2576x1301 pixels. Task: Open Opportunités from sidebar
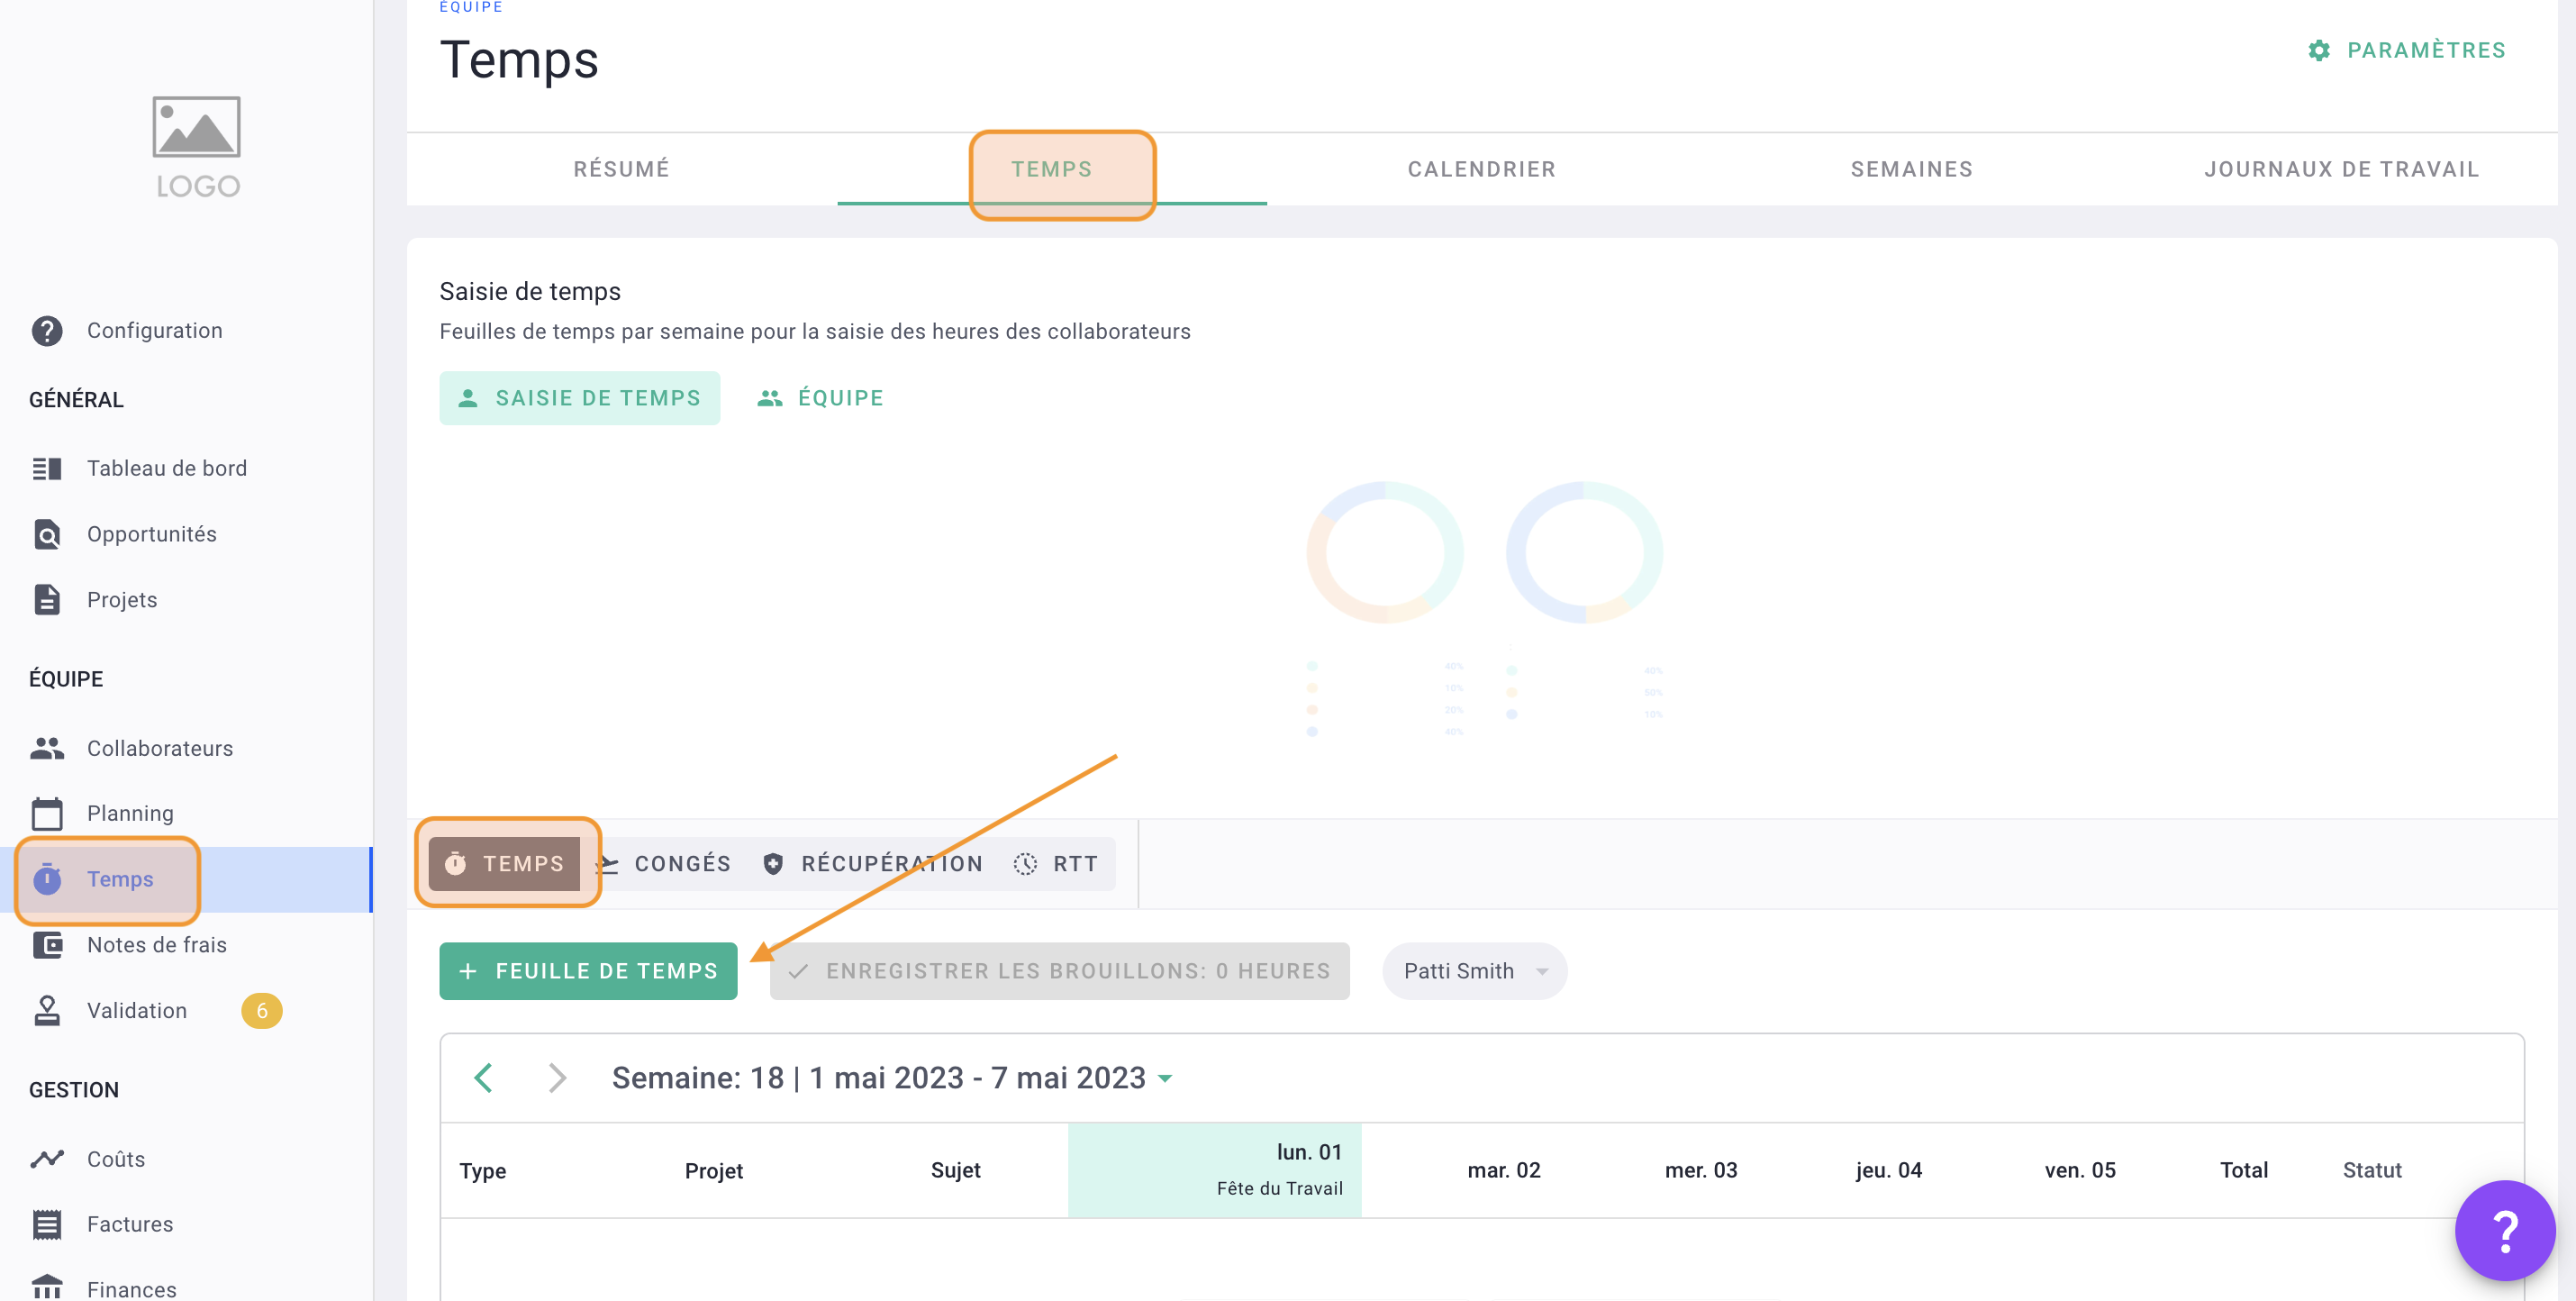pos(152,534)
